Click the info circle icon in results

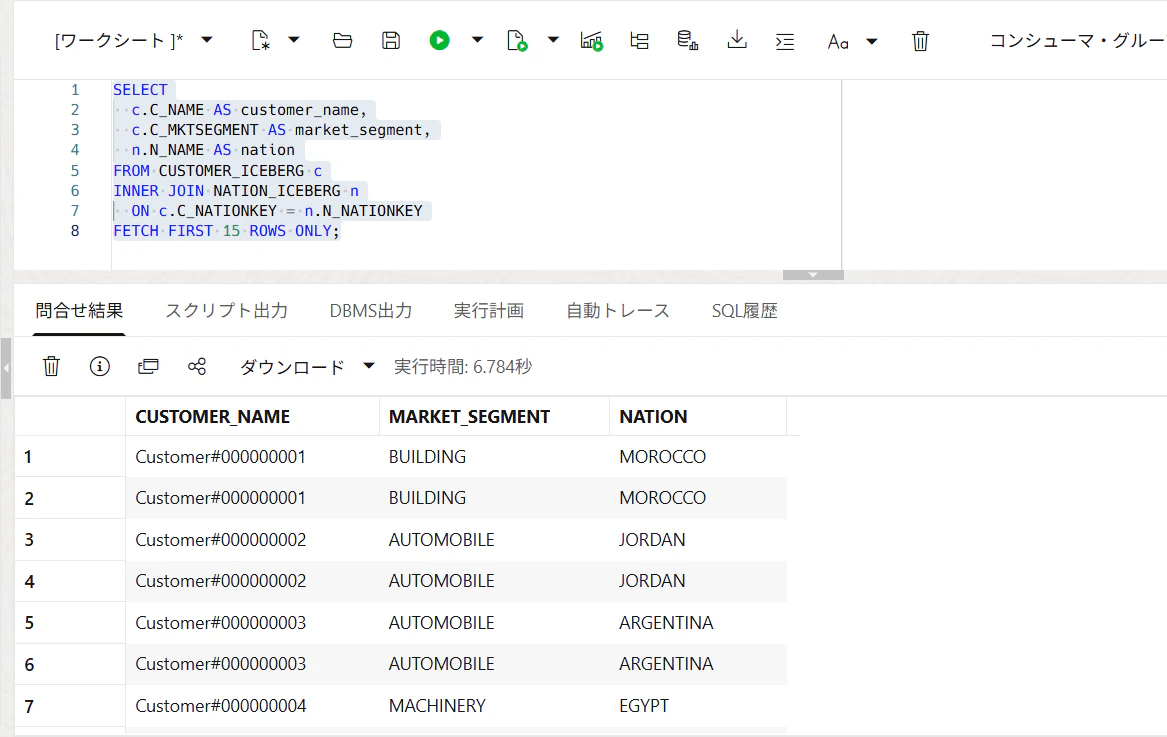point(100,366)
